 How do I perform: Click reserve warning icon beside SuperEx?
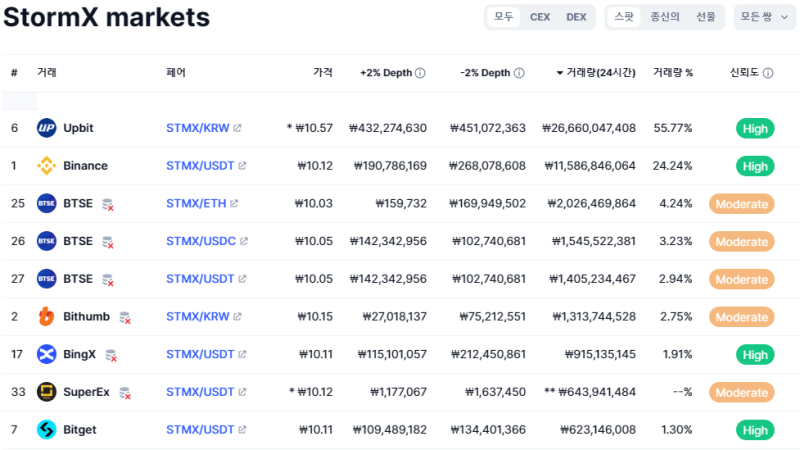125,393
